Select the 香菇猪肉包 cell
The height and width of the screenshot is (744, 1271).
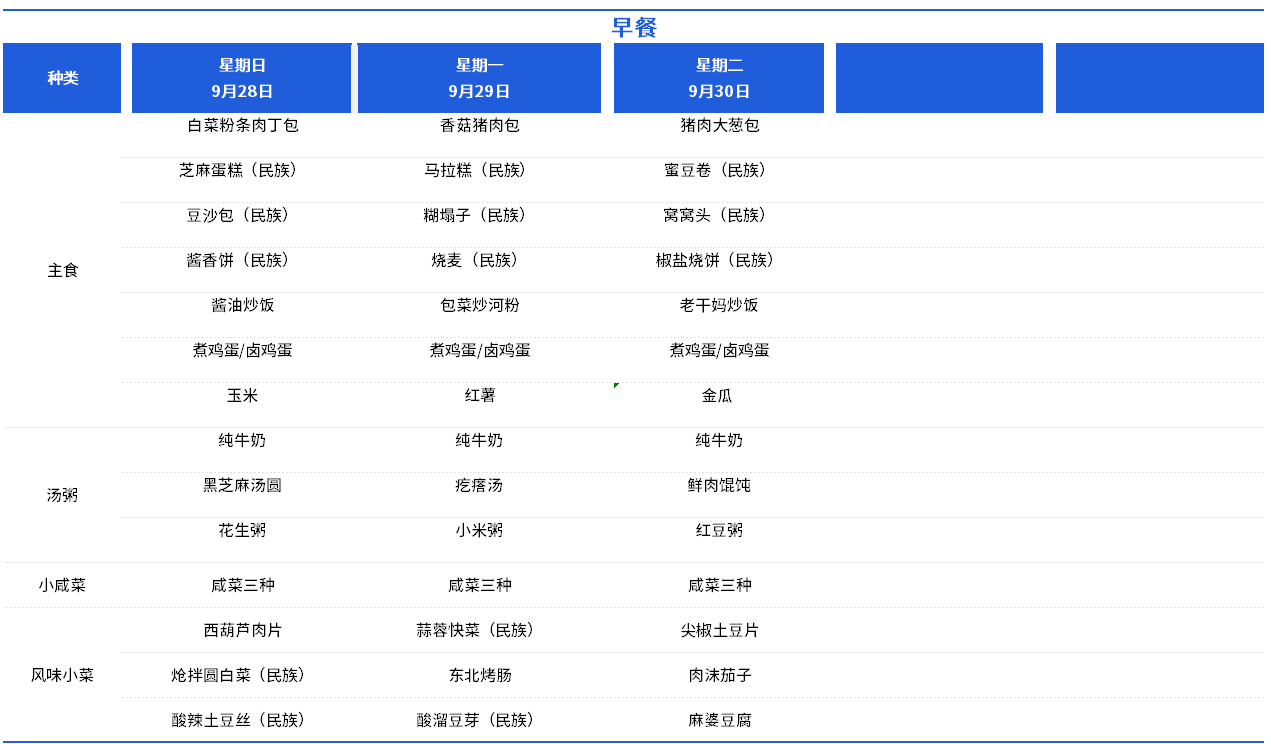click(479, 126)
